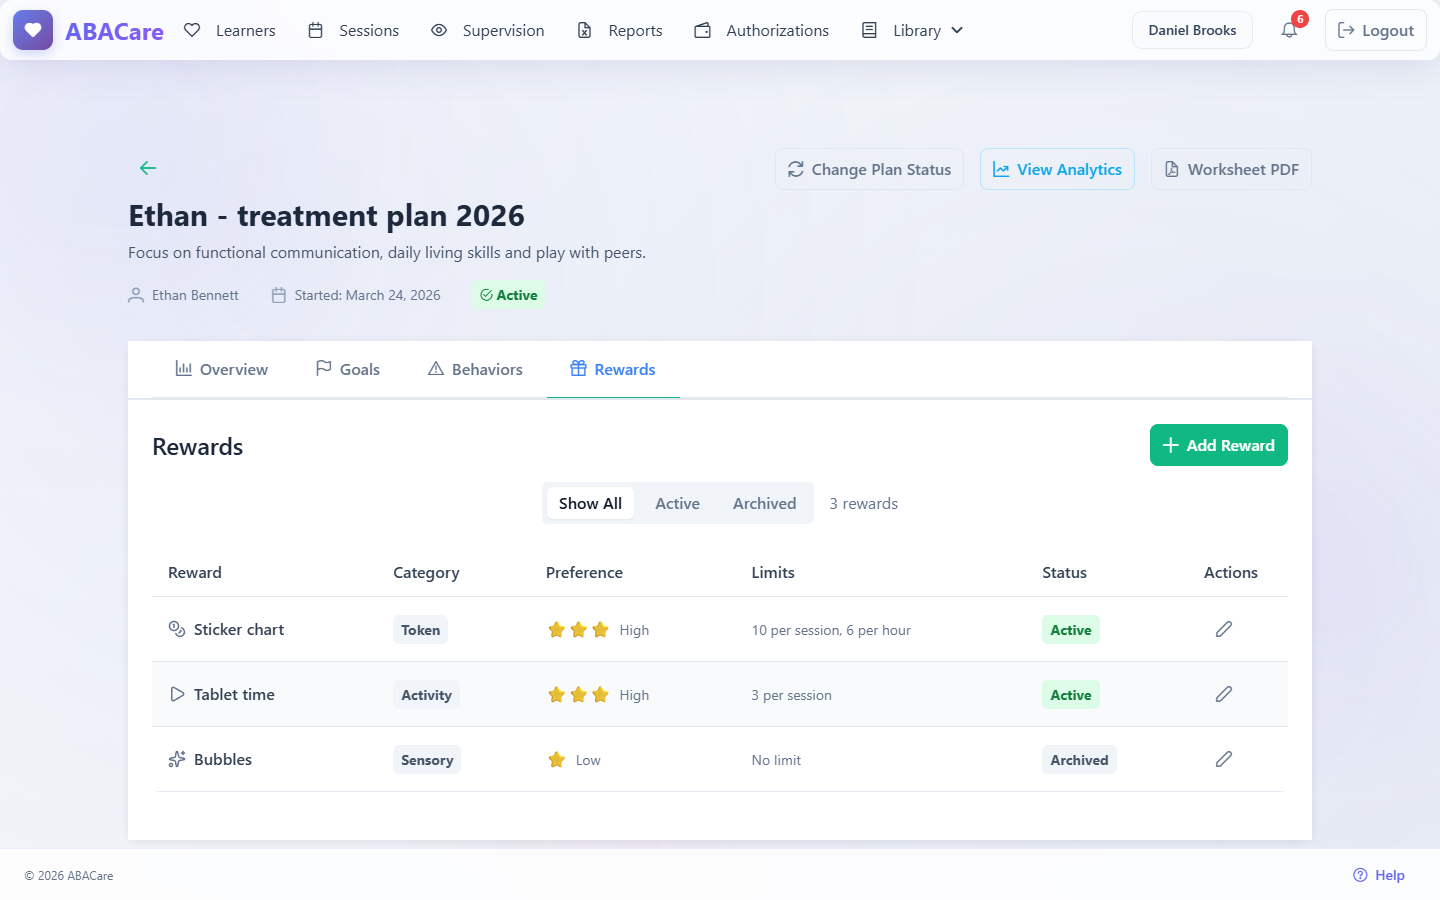Switch to the Behaviors tab

tap(475, 369)
